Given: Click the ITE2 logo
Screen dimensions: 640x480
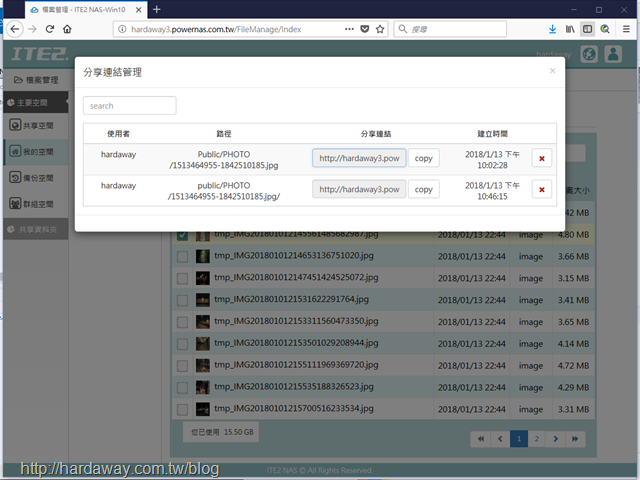Looking at the screenshot, I should 40,54.
